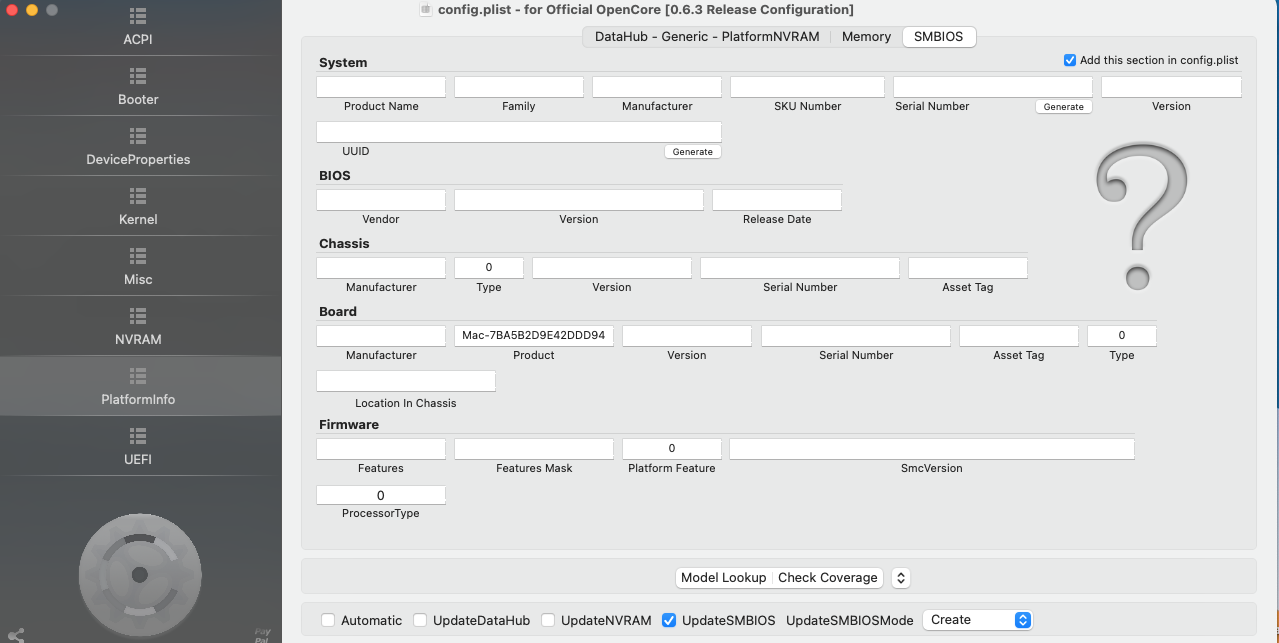The height and width of the screenshot is (643, 1279).
Task: Generate a new Serial Number
Action: coord(1064,107)
